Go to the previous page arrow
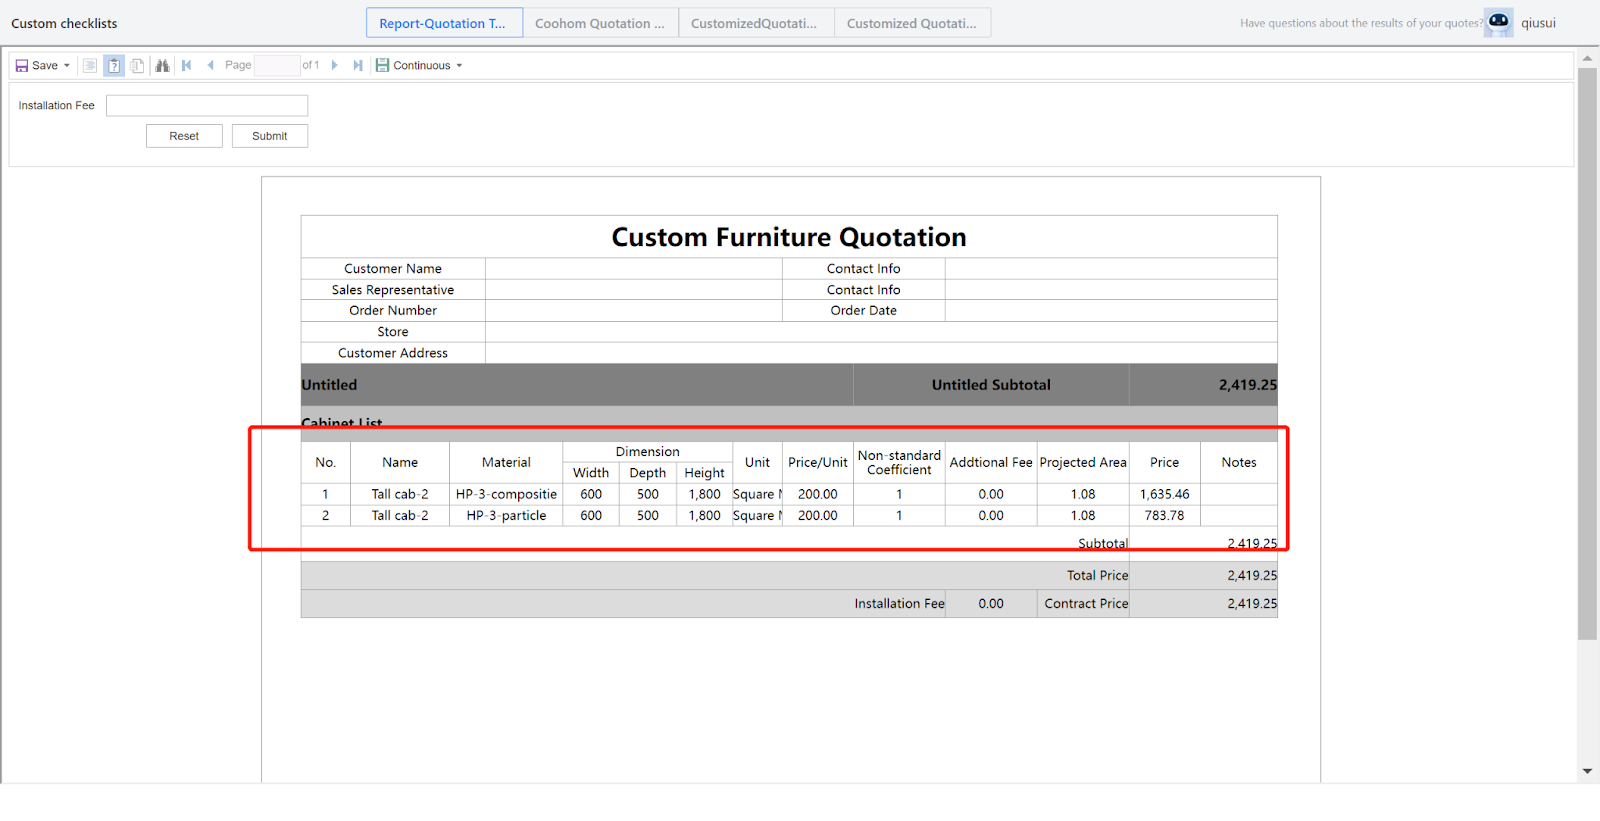The width and height of the screenshot is (1600, 821). pos(210,66)
